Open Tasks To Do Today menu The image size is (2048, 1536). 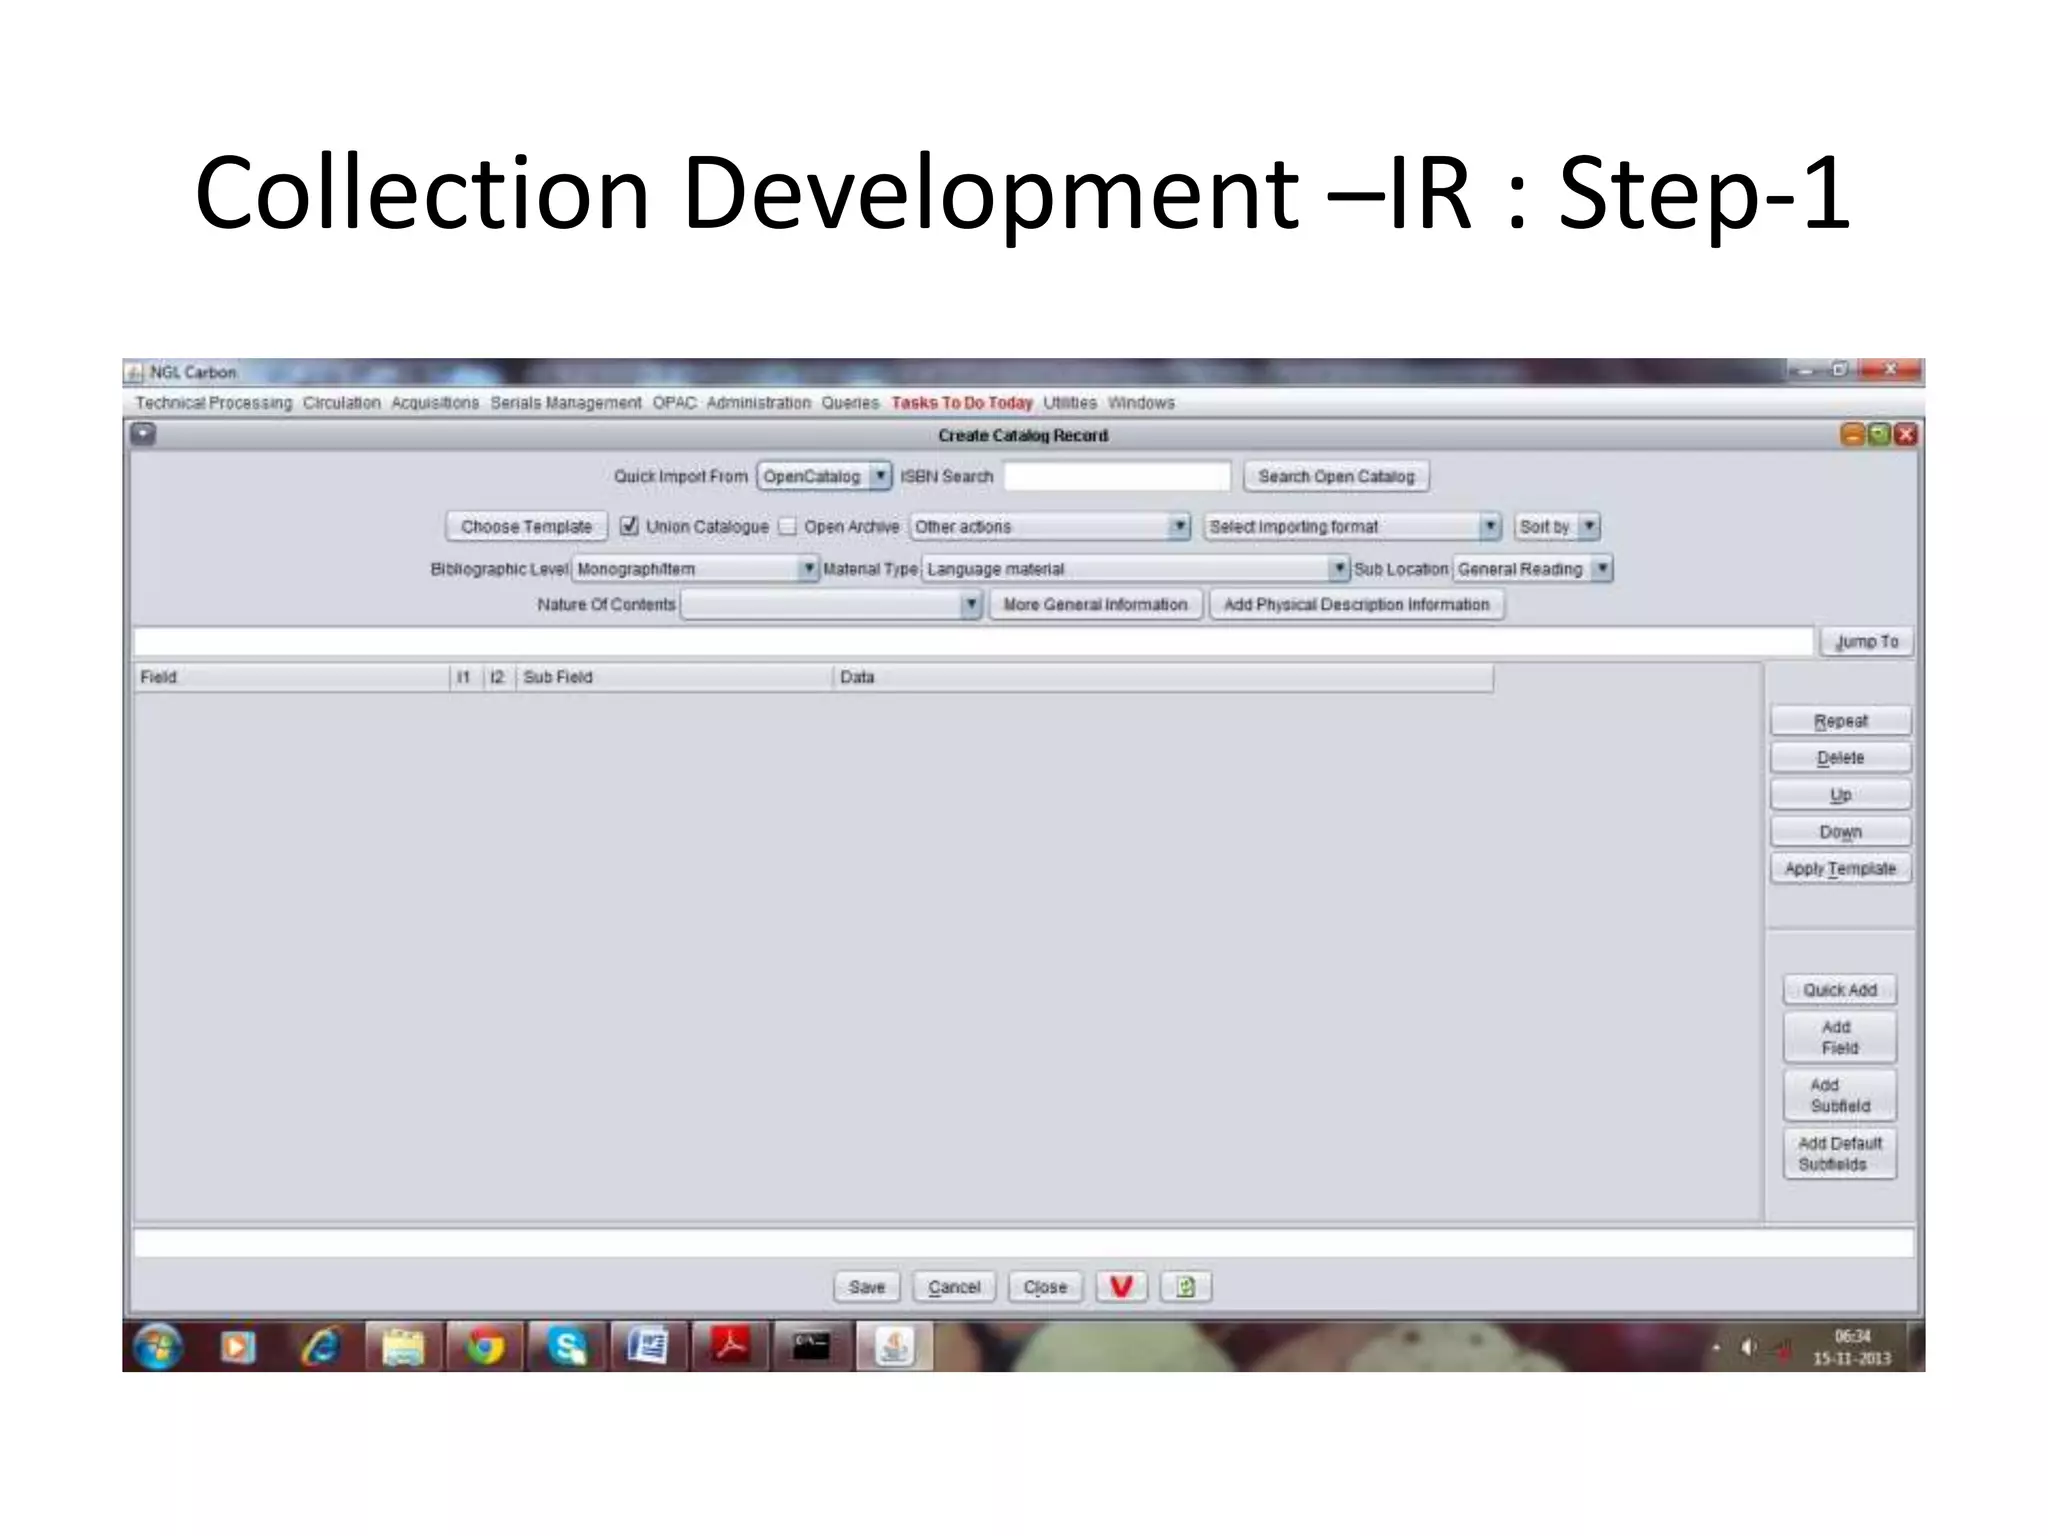(x=961, y=402)
